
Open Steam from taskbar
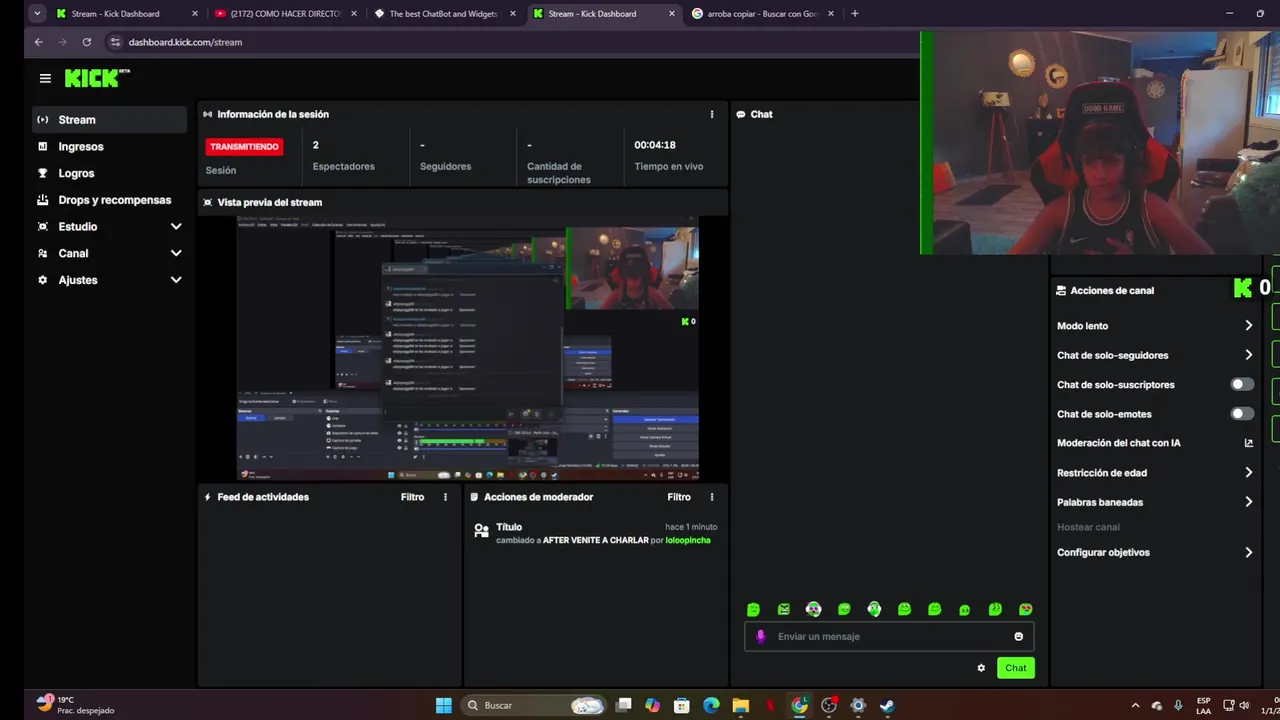(887, 705)
